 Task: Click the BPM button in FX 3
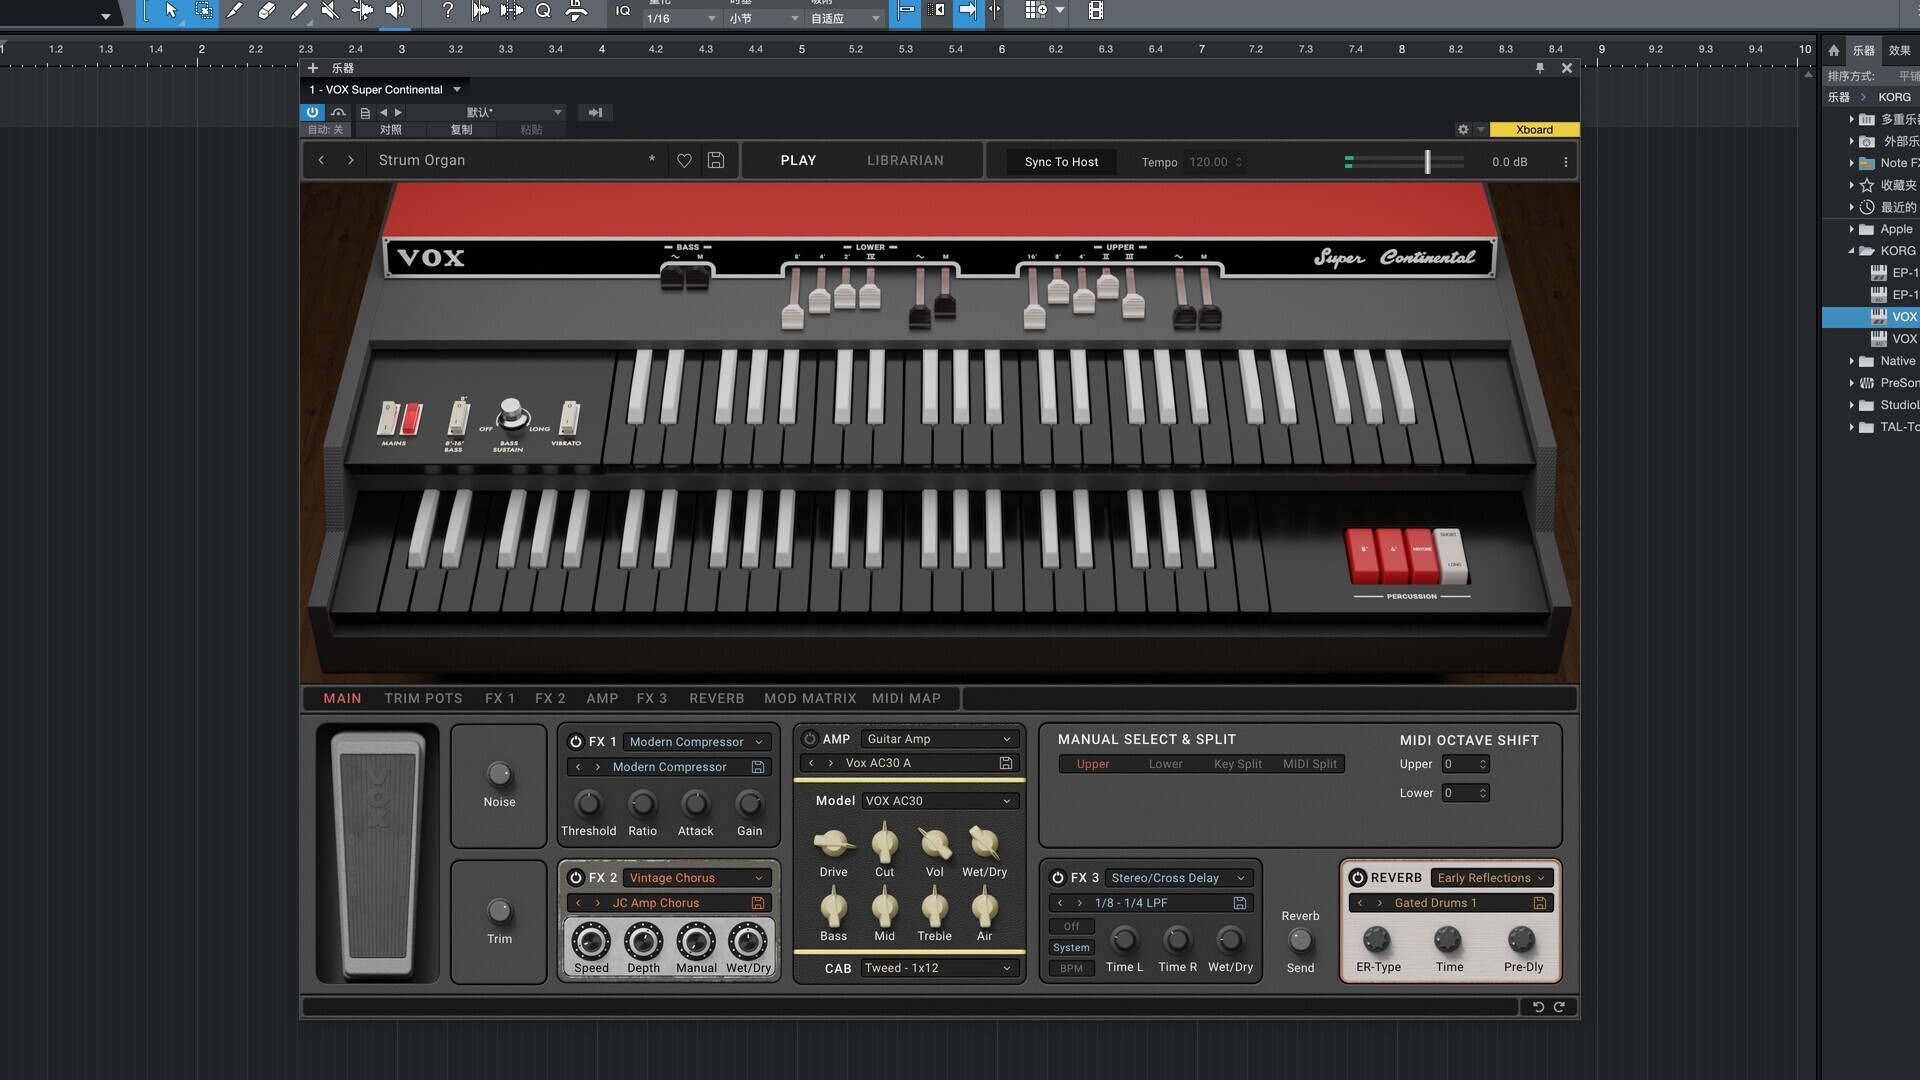click(1071, 968)
